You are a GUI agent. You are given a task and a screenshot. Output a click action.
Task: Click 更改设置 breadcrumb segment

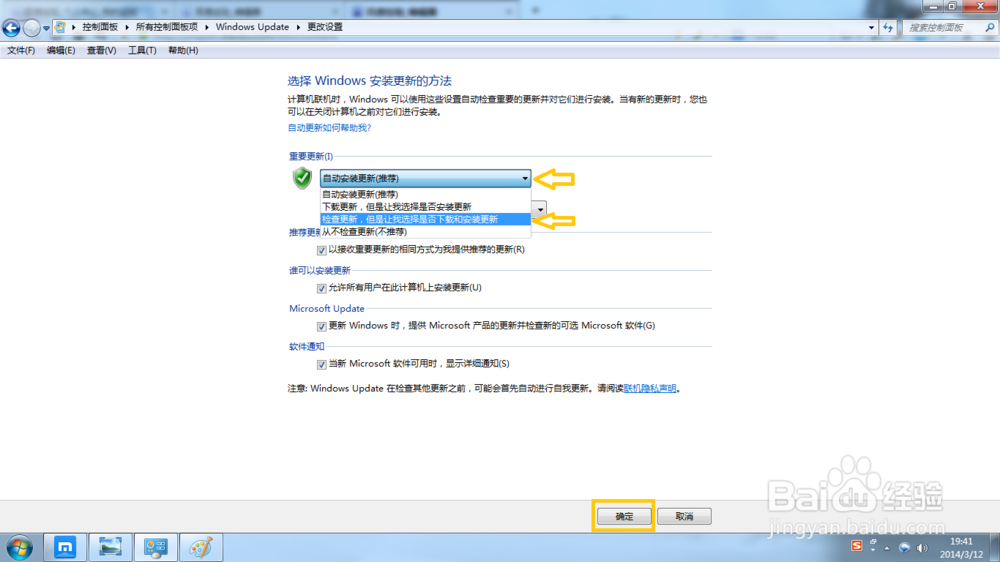[325, 27]
